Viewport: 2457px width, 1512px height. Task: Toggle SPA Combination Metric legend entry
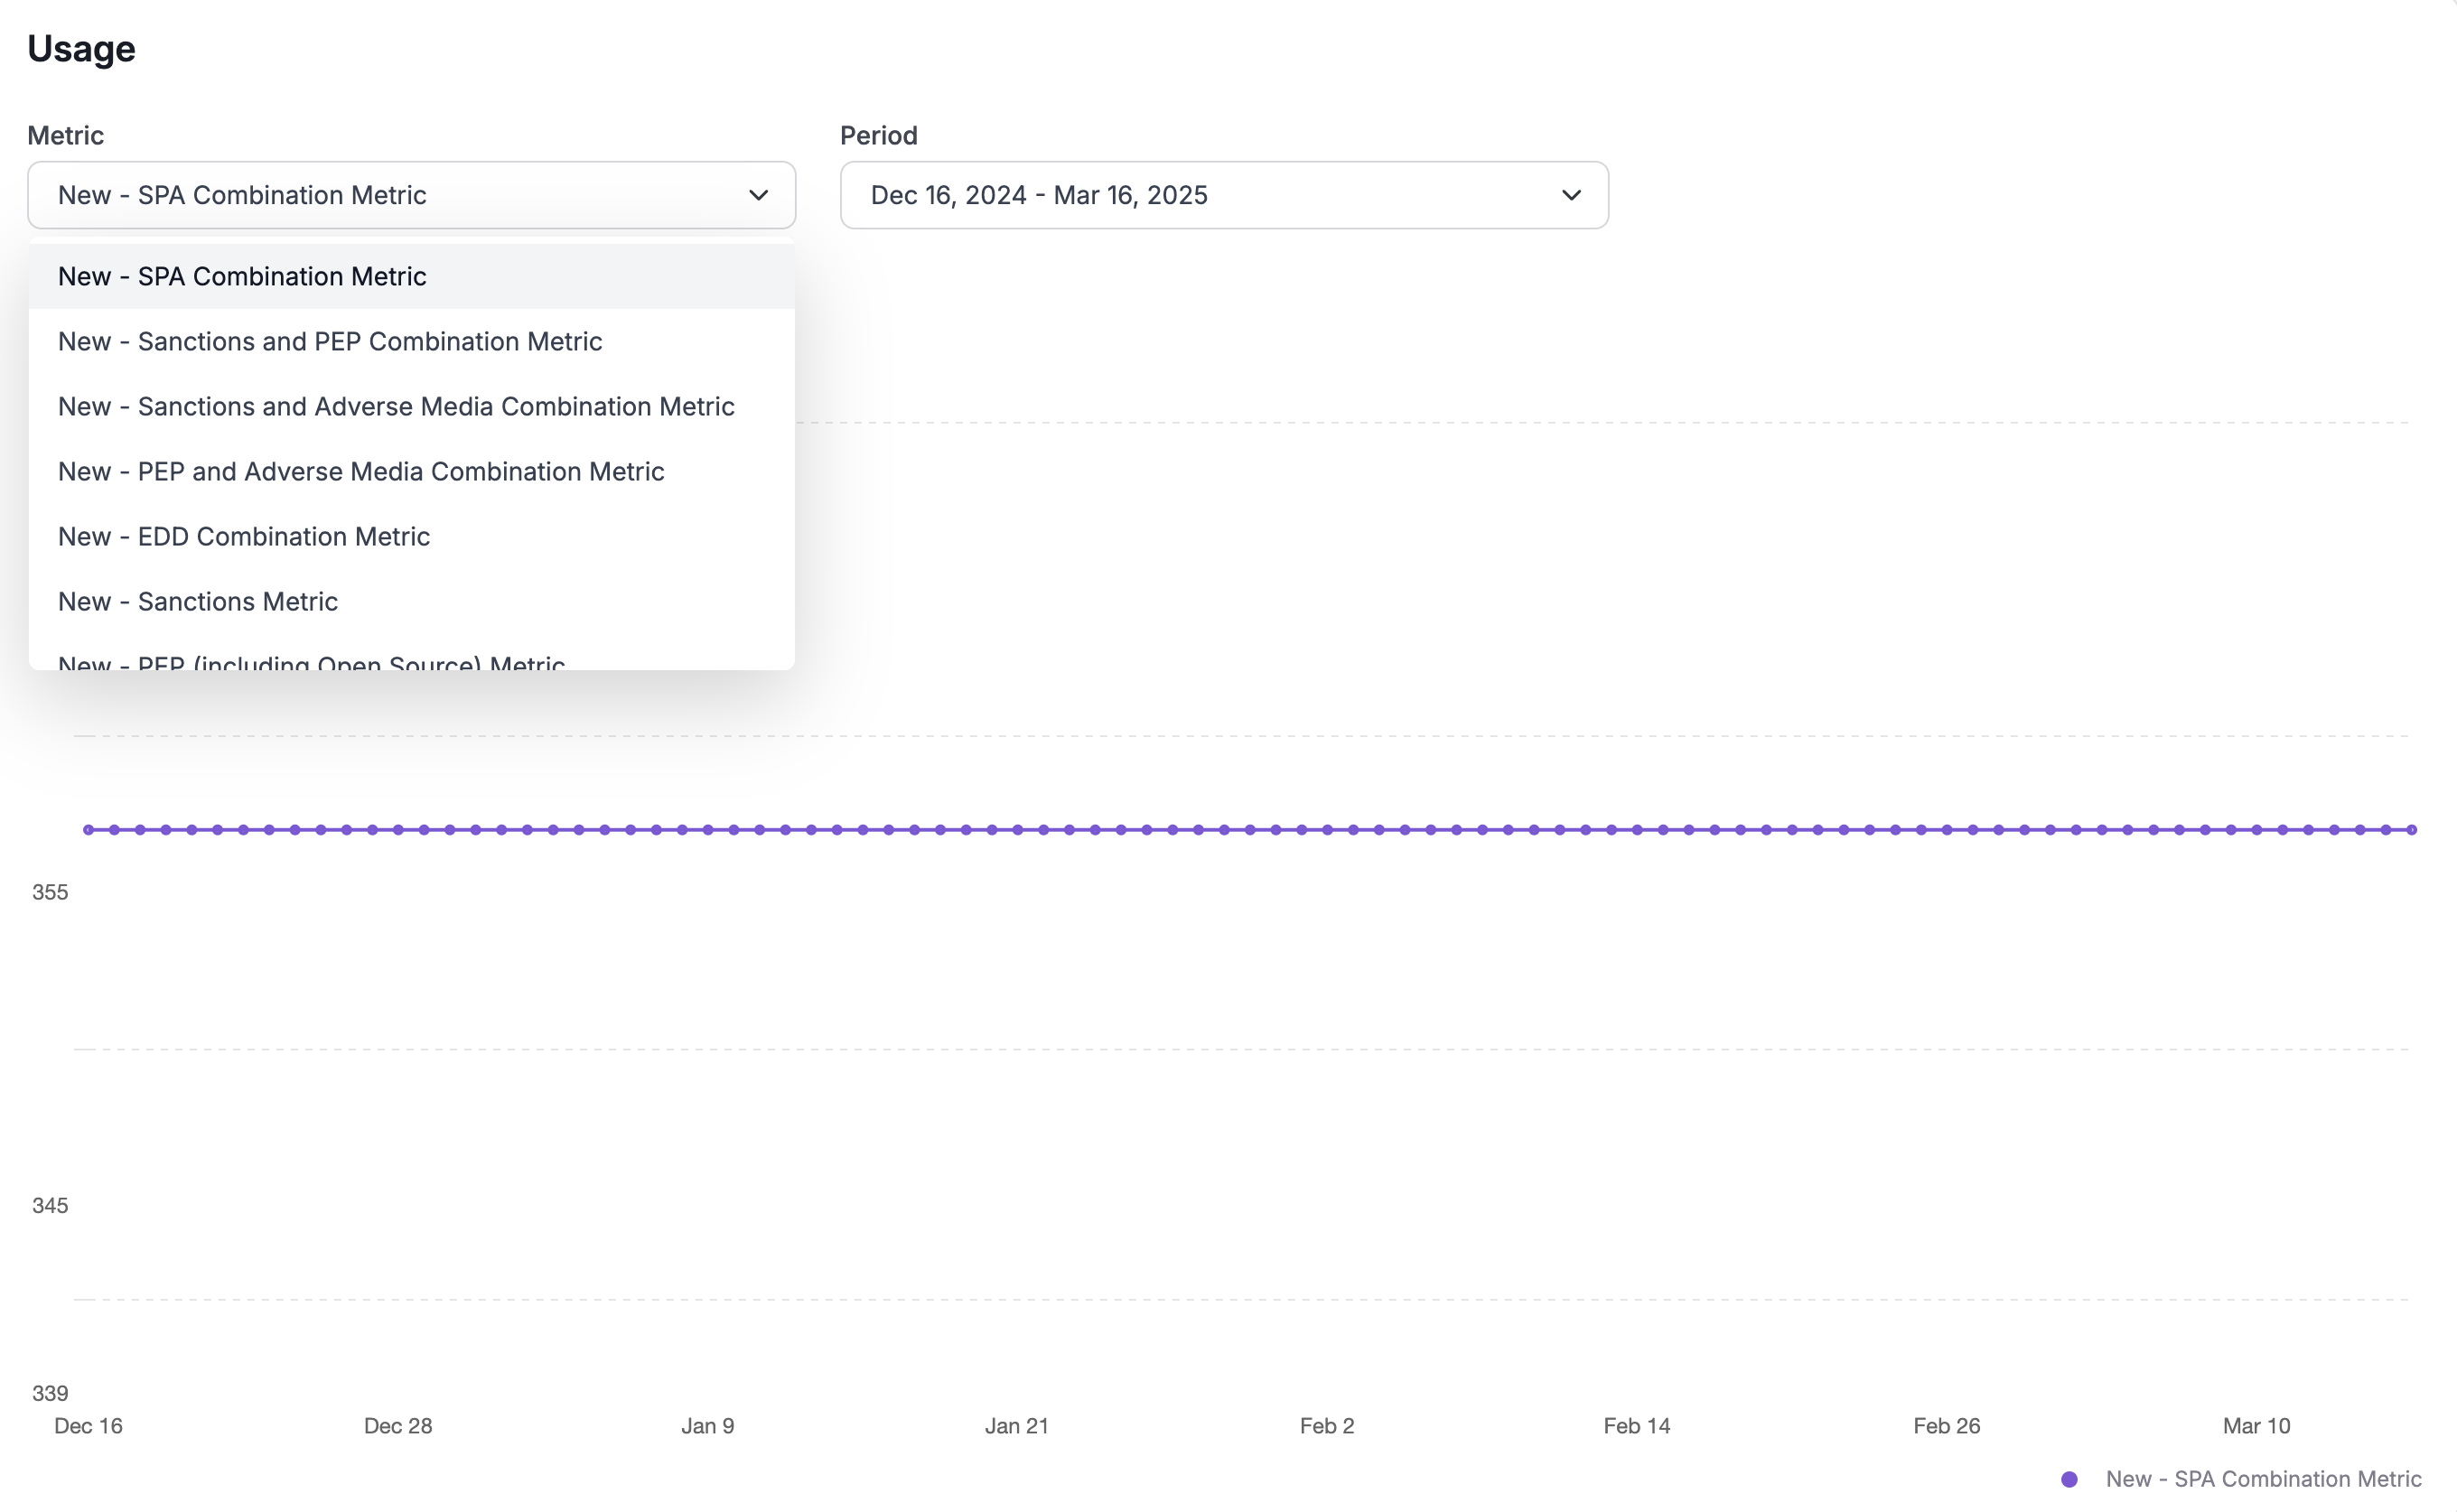coord(2262,1479)
